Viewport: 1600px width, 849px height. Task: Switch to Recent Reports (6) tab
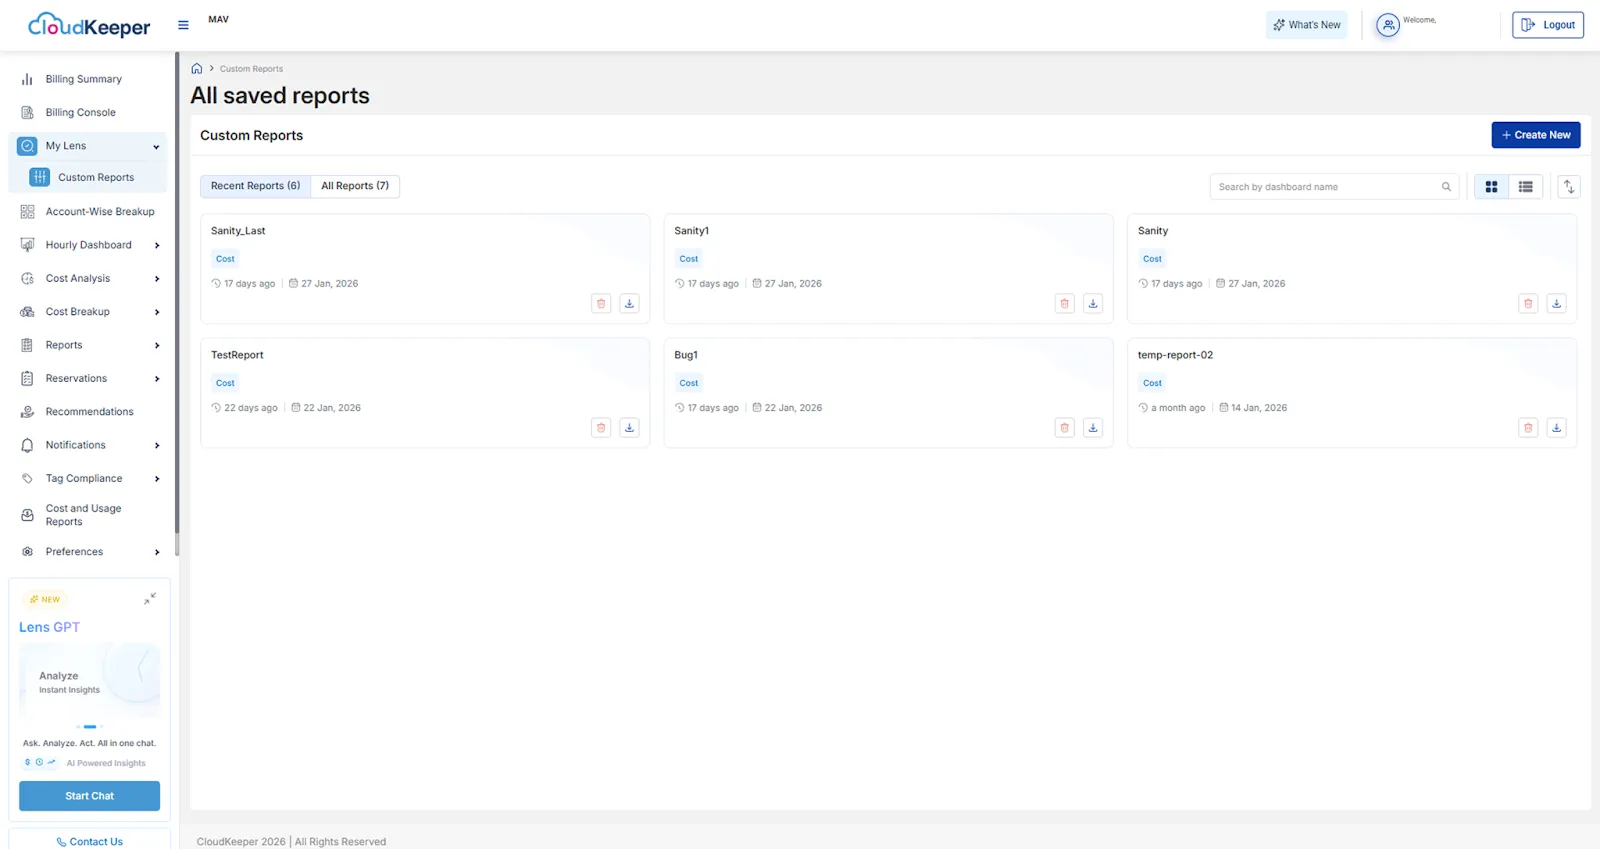[255, 186]
